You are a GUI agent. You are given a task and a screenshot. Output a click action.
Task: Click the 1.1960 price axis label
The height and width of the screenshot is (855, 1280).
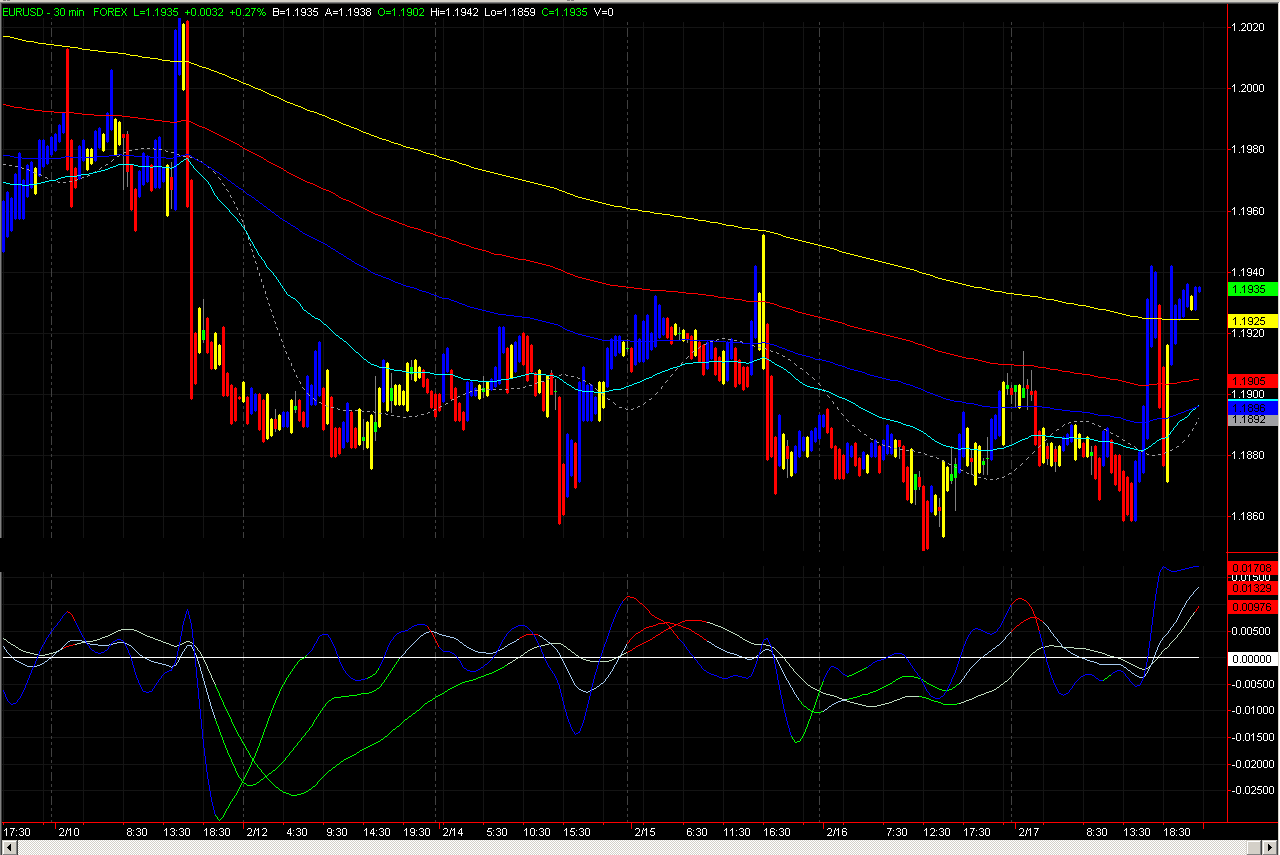[x=1250, y=211]
